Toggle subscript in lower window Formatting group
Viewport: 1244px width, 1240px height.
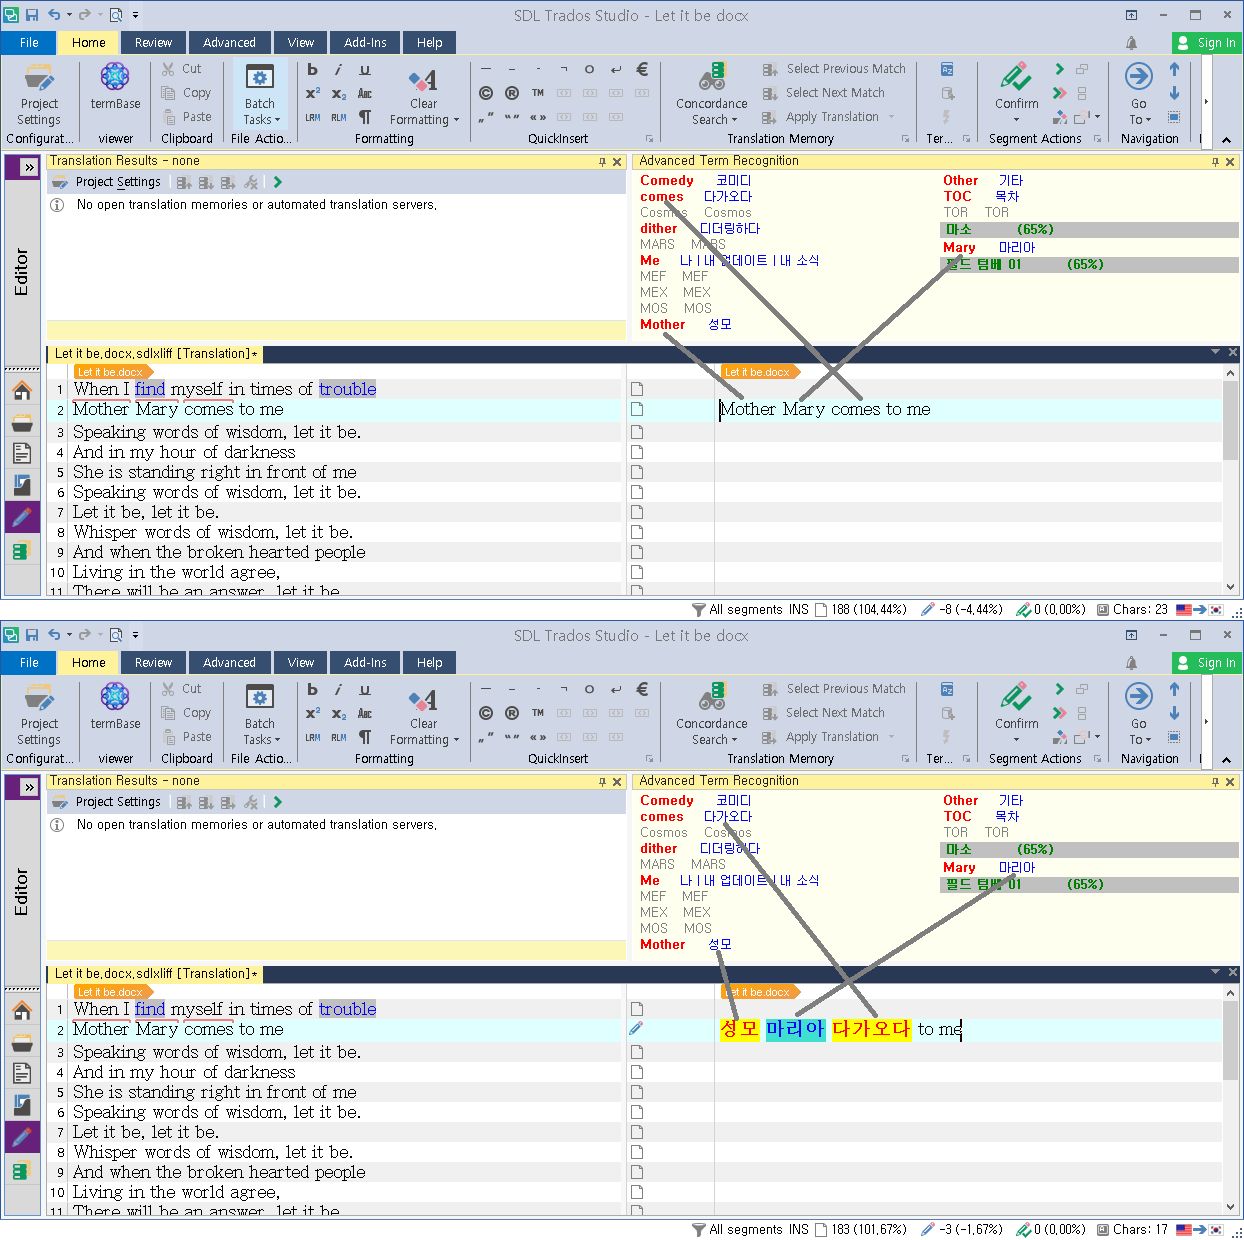point(338,713)
